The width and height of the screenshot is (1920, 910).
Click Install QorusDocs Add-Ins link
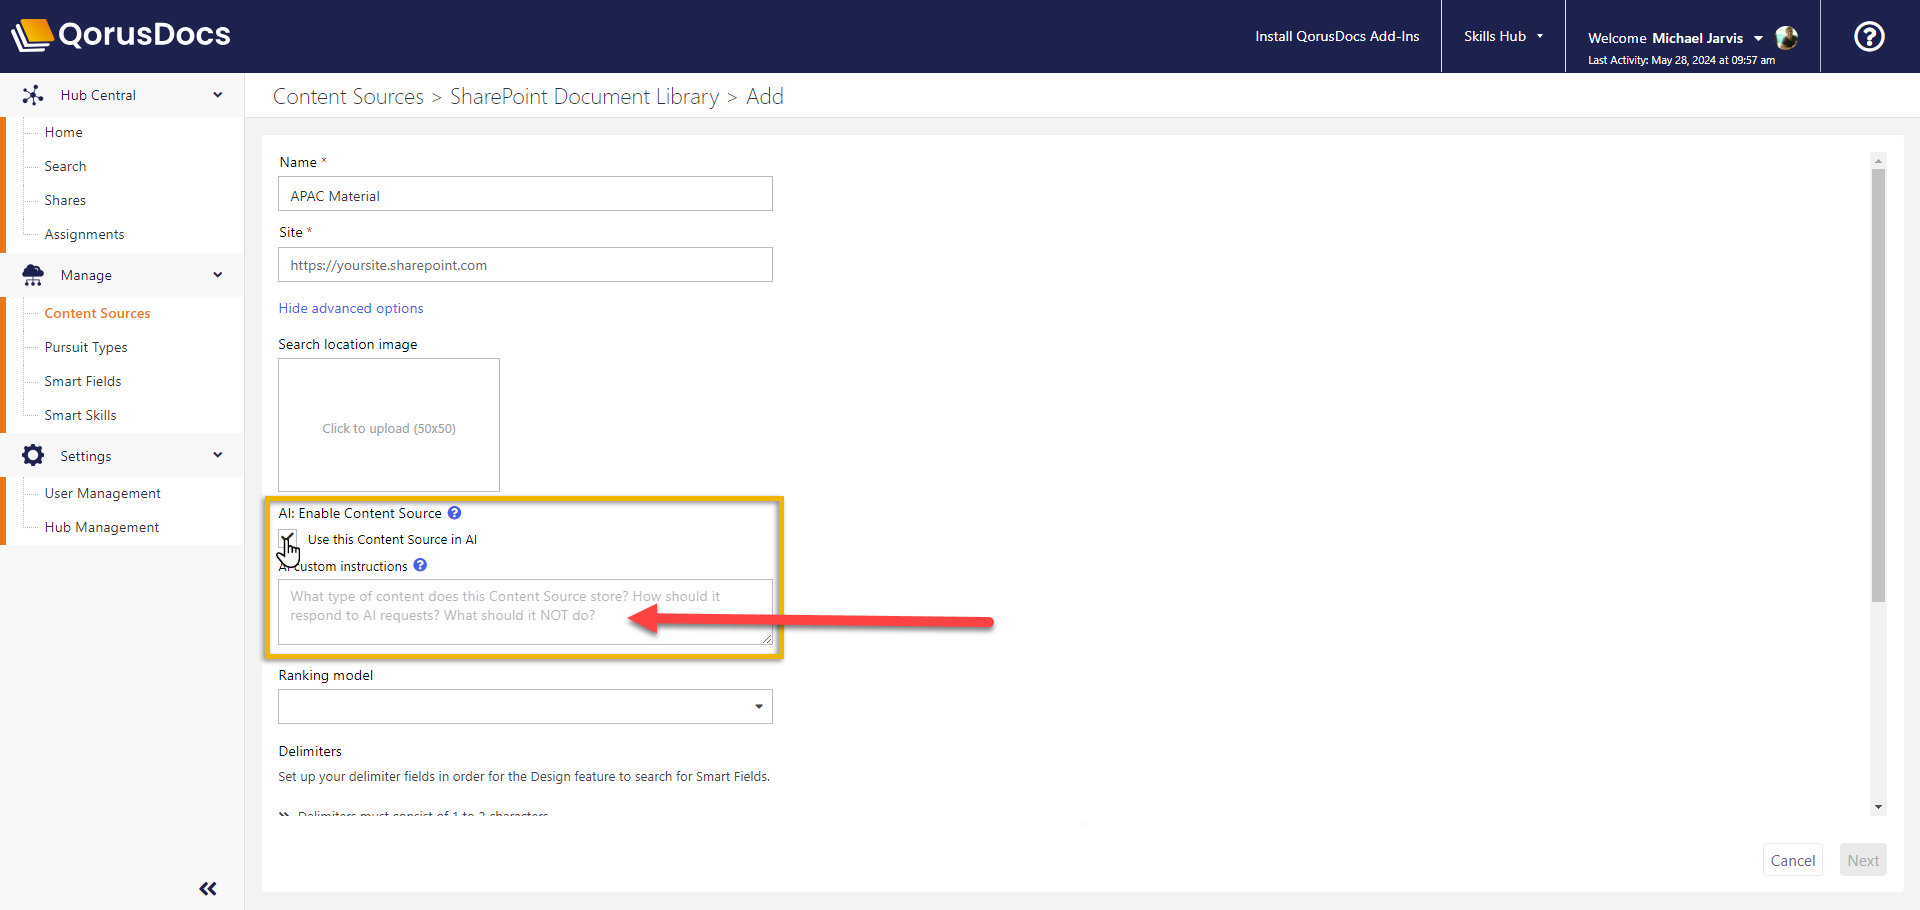point(1337,36)
